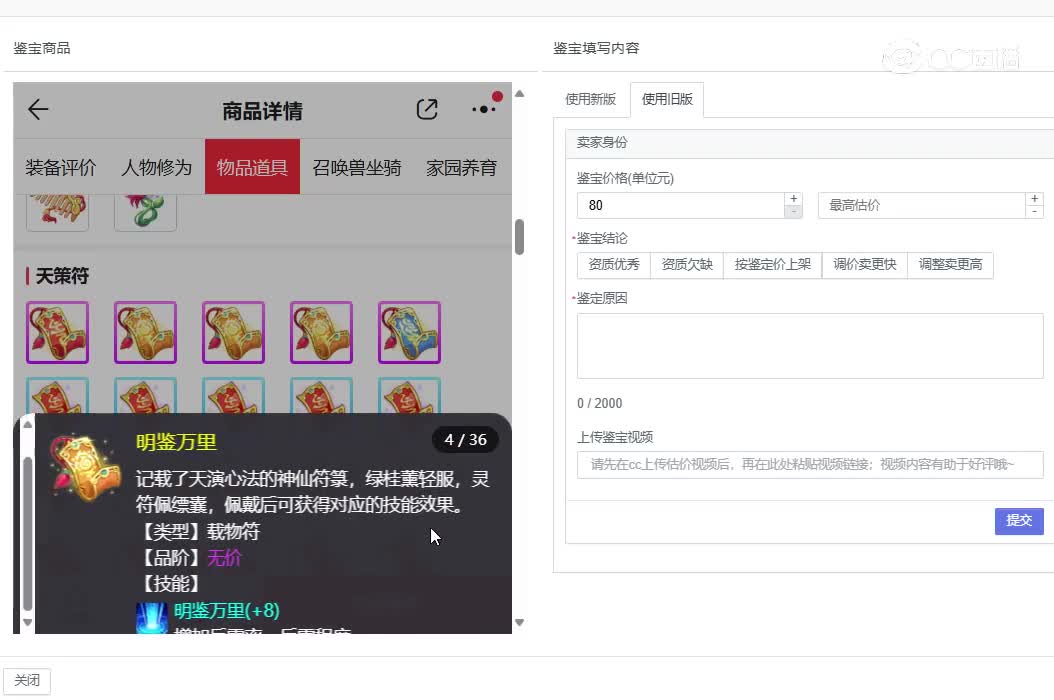Click the 明鉴万里 talisman image in tooltip

click(85, 469)
